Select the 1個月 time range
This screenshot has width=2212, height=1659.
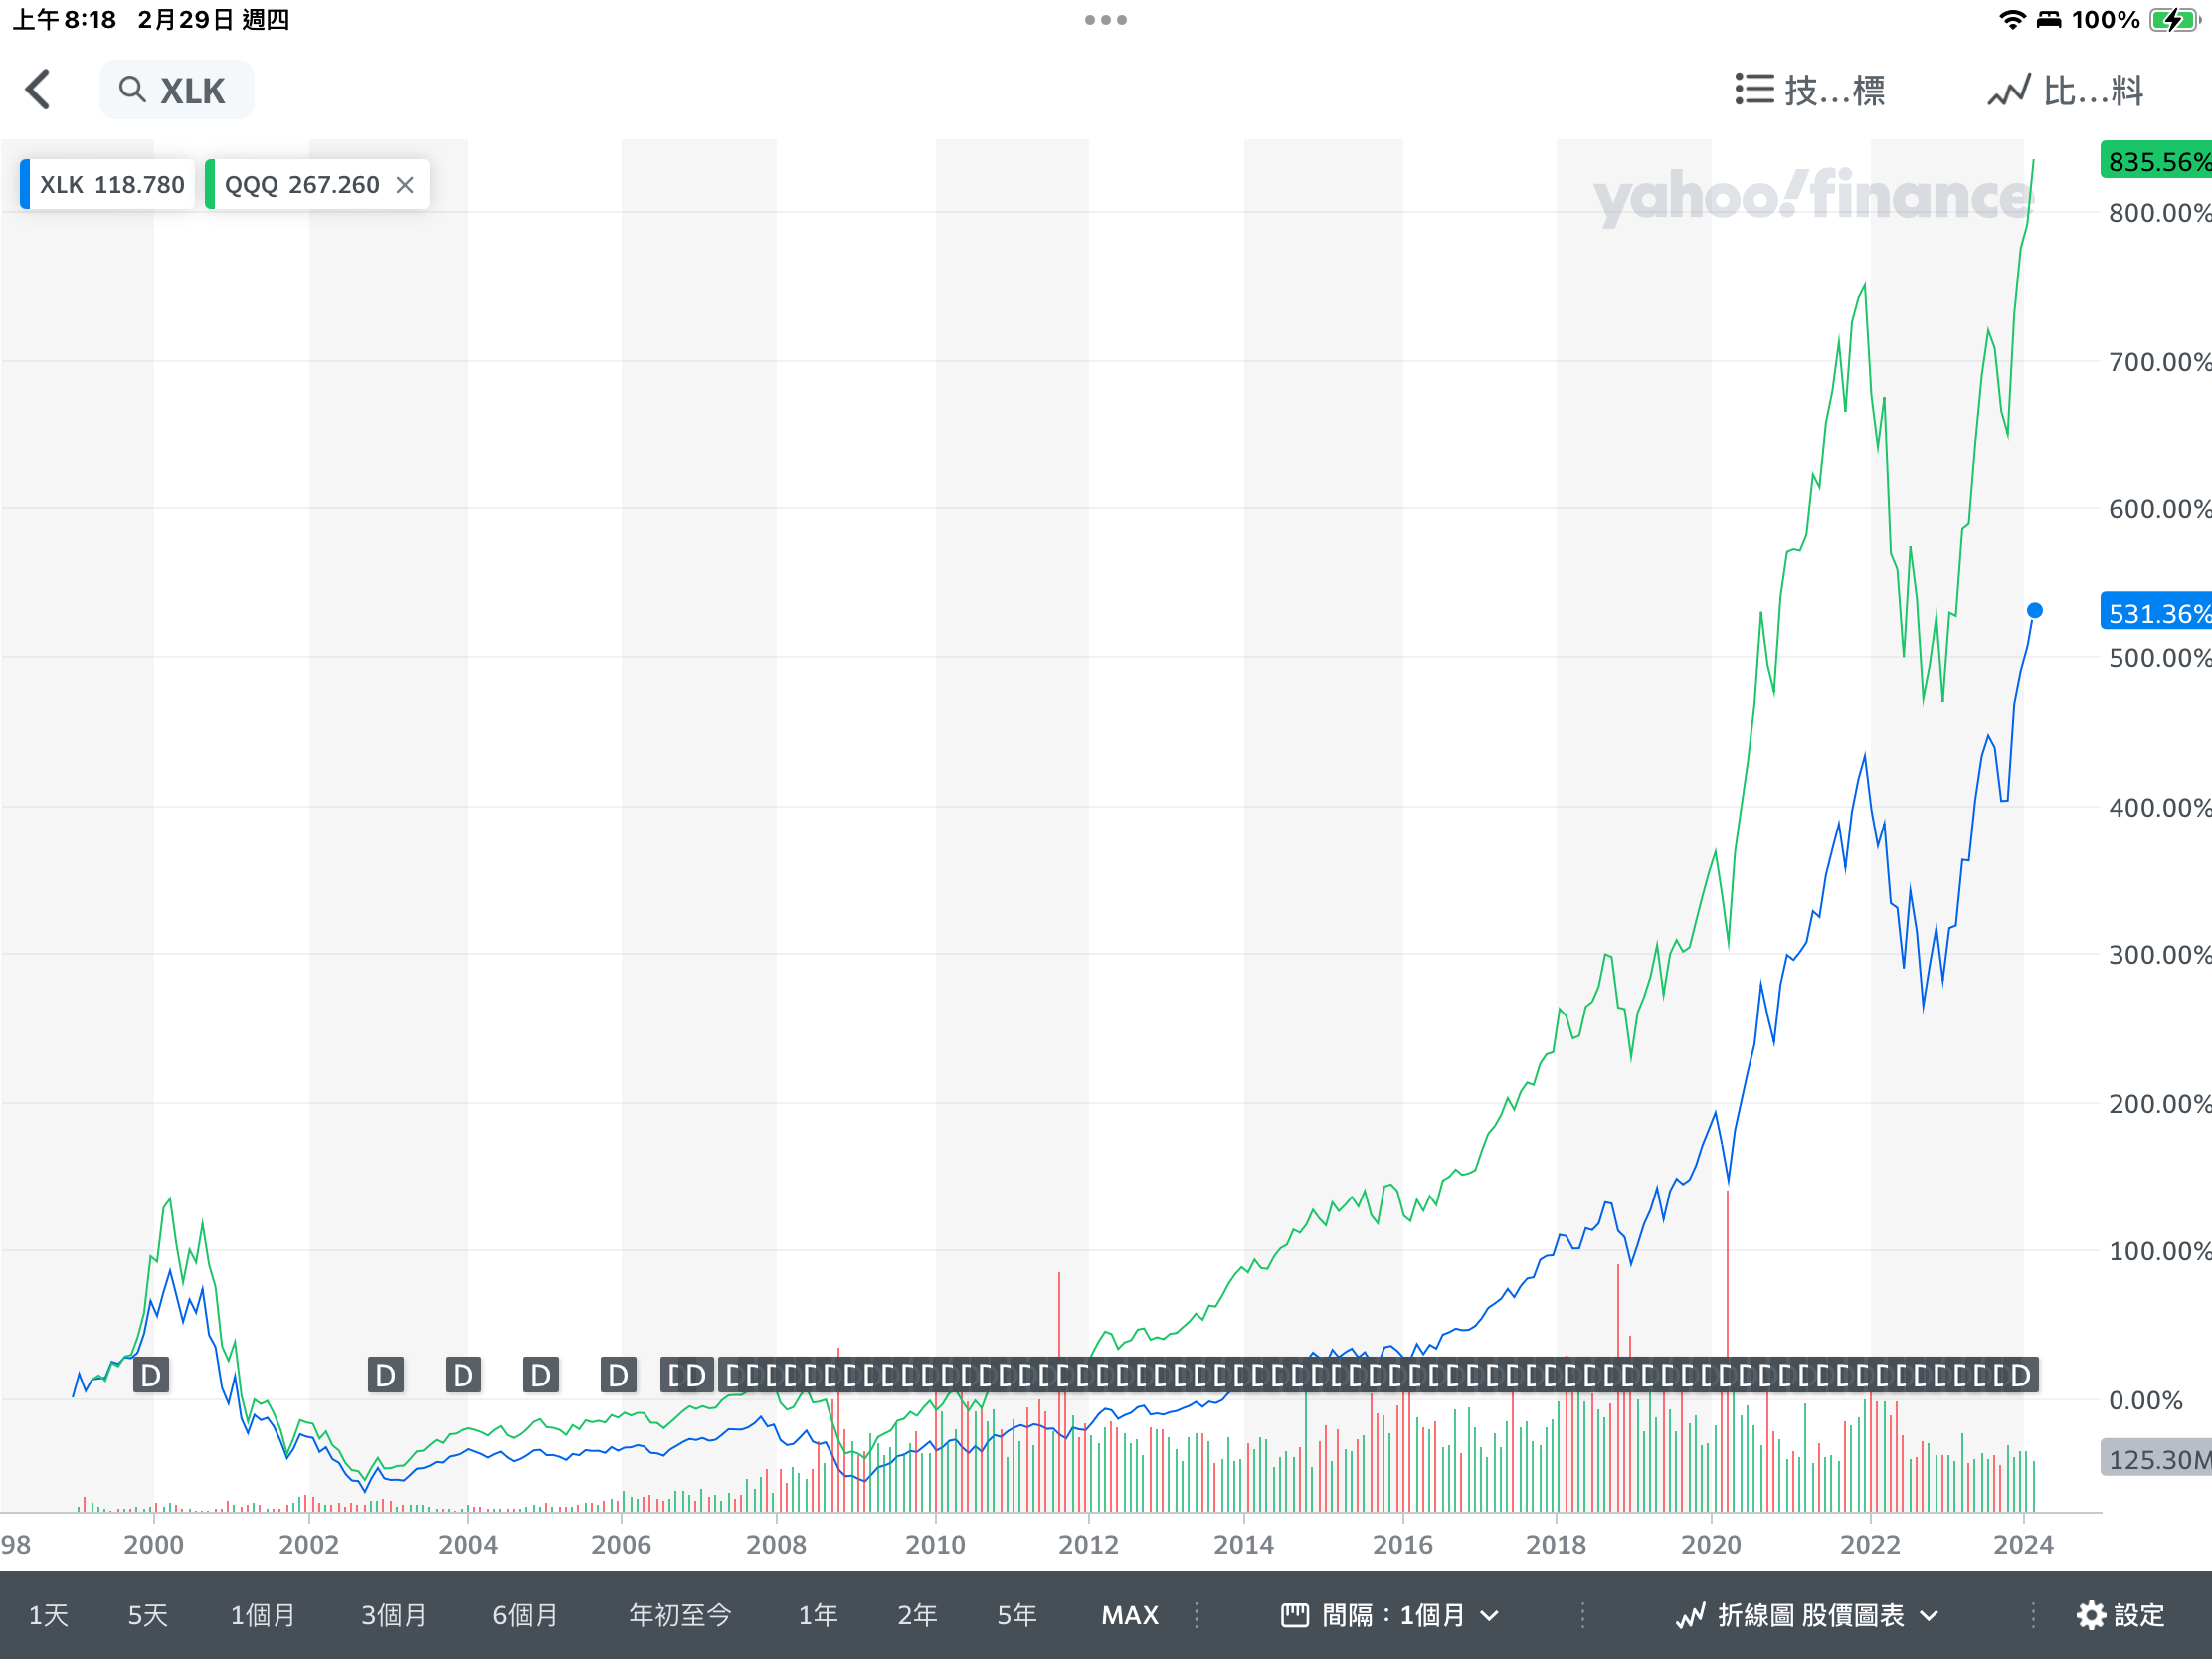click(x=263, y=1615)
